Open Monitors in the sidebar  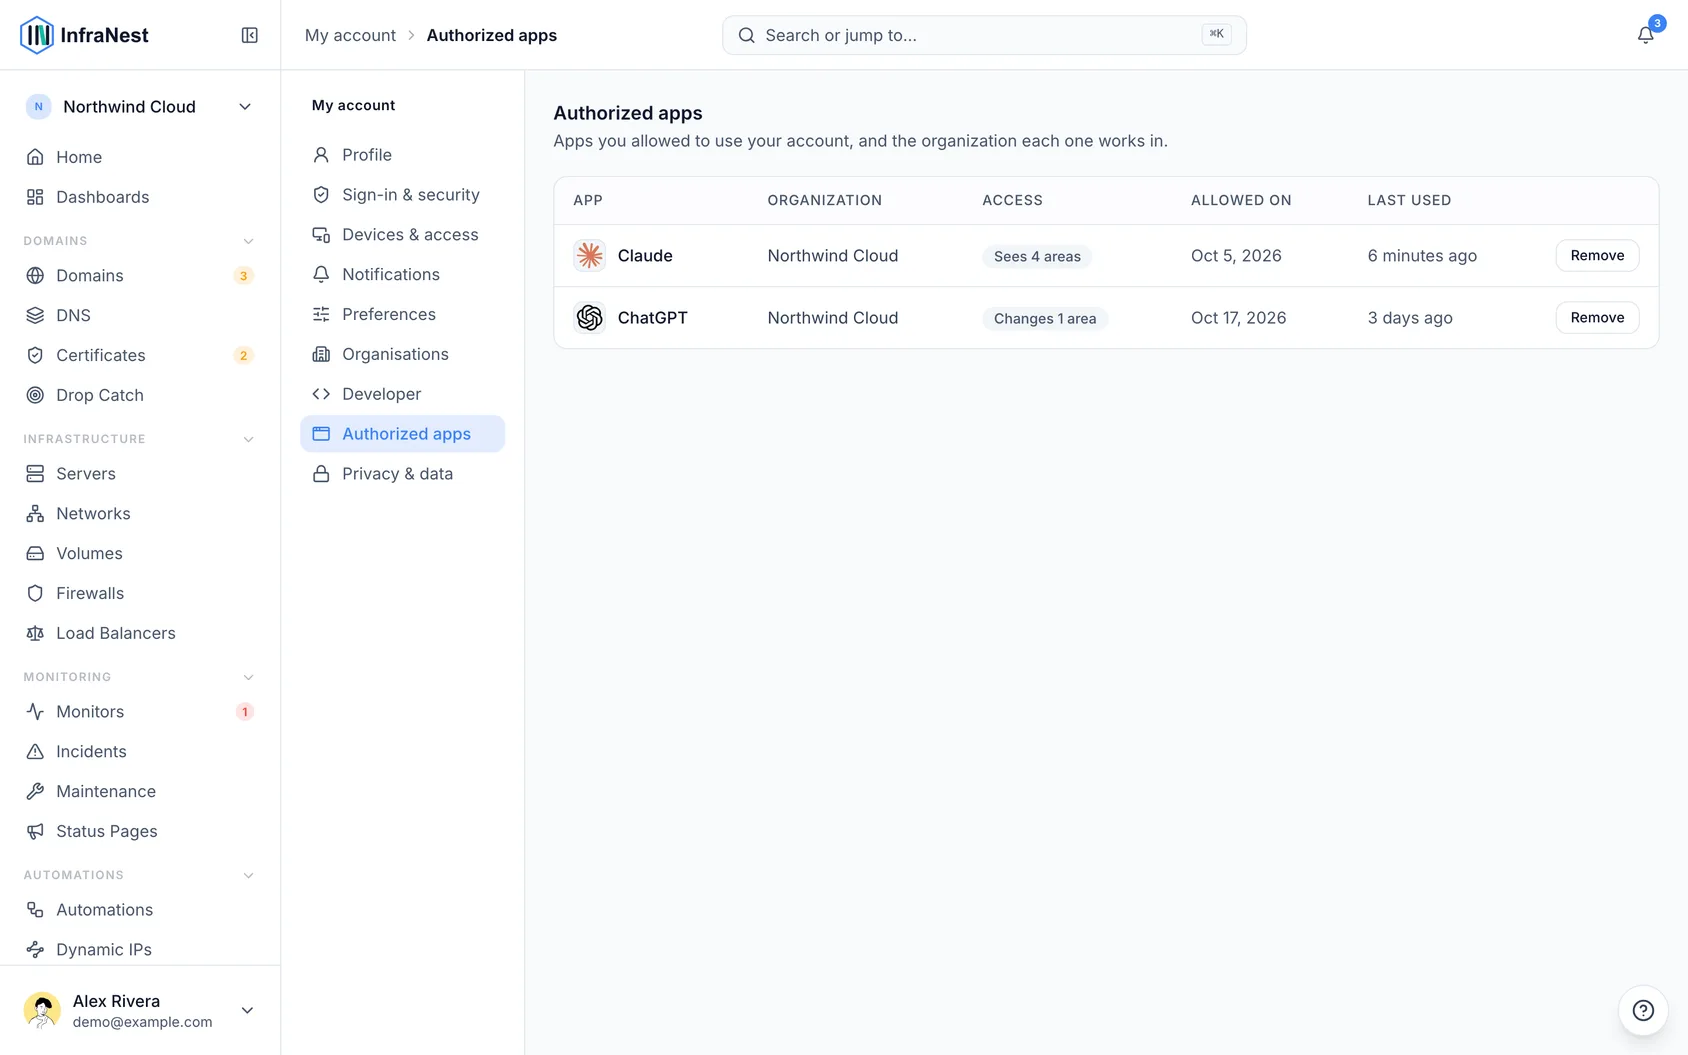coord(140,712)
